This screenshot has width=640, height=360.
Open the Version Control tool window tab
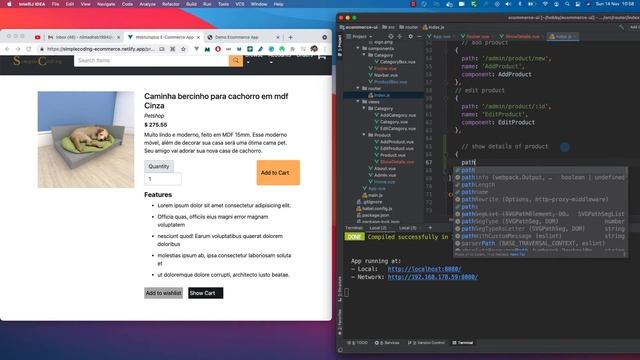427,343
